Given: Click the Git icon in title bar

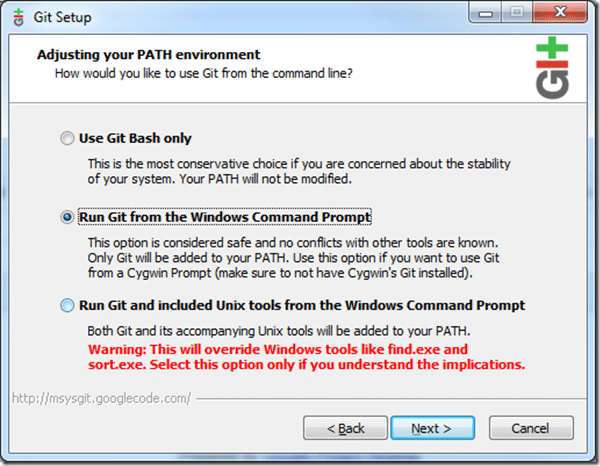Looking at the screenshot, I should click(x=18, y=18).
